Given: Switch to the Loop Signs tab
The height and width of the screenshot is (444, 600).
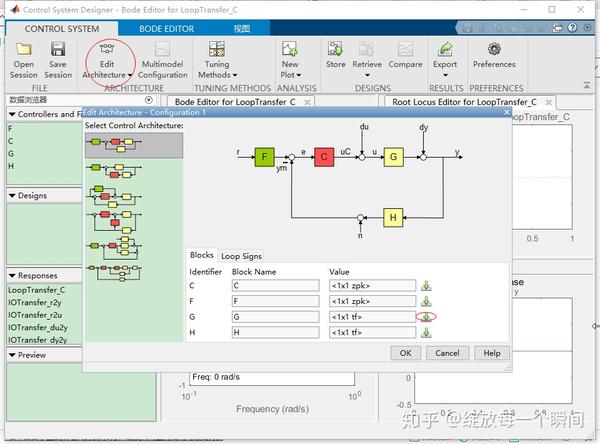Looking at the screenshot, I should tap(241, 256).
